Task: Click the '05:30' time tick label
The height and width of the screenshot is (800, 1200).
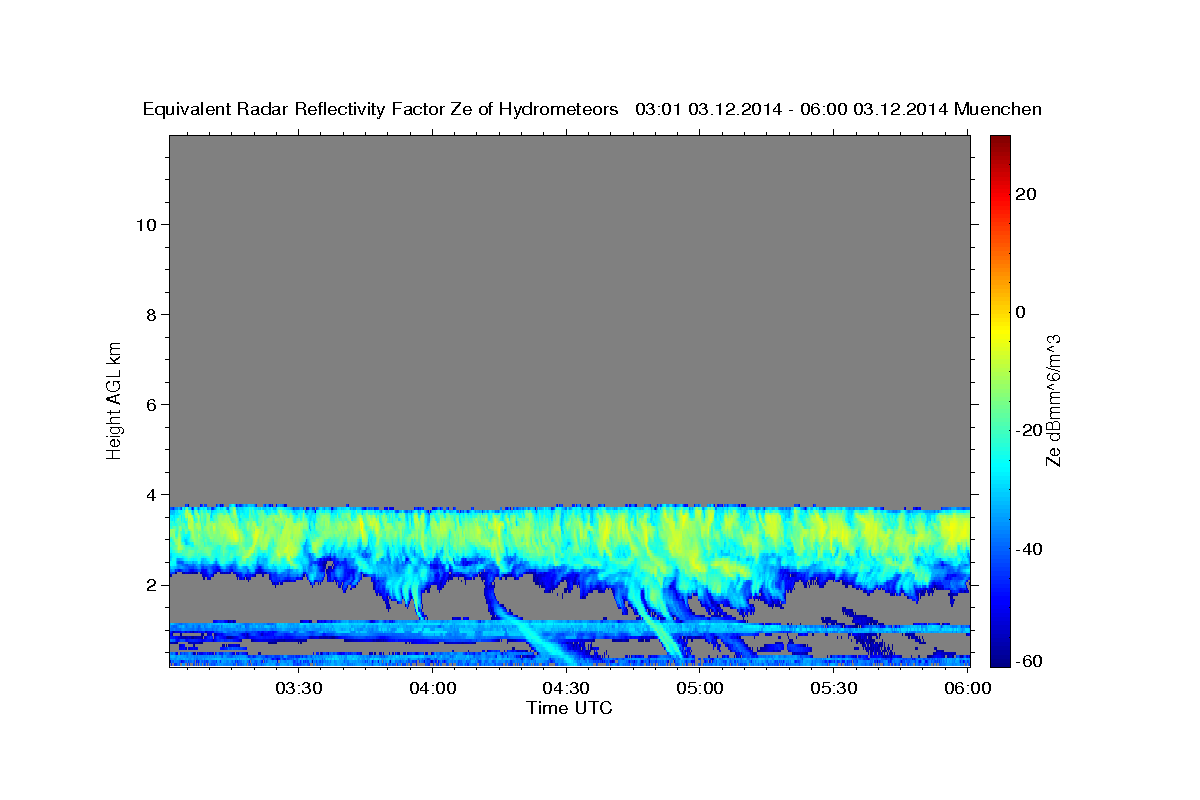Action: click(x=834, y=688)
